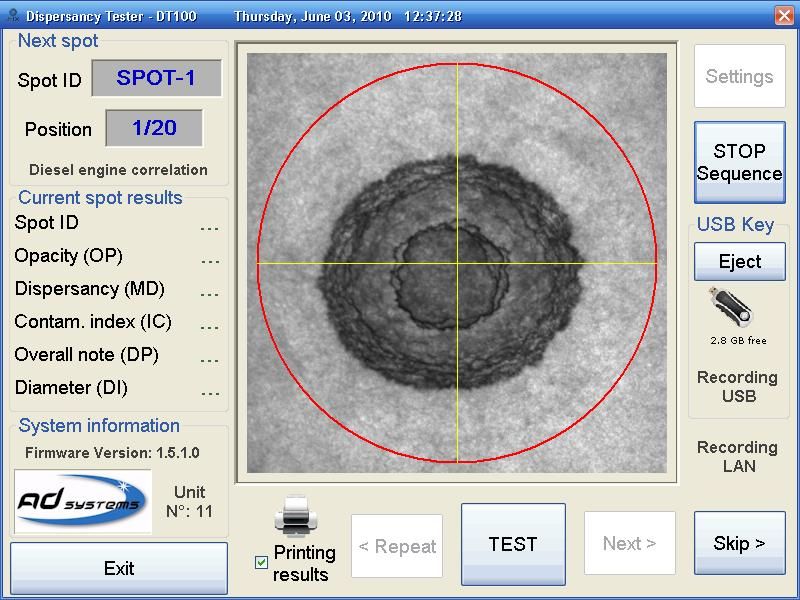The width and height of the screenshot is (800, 600).
Task: Click the Repeat button
Action: click(397, 546)
